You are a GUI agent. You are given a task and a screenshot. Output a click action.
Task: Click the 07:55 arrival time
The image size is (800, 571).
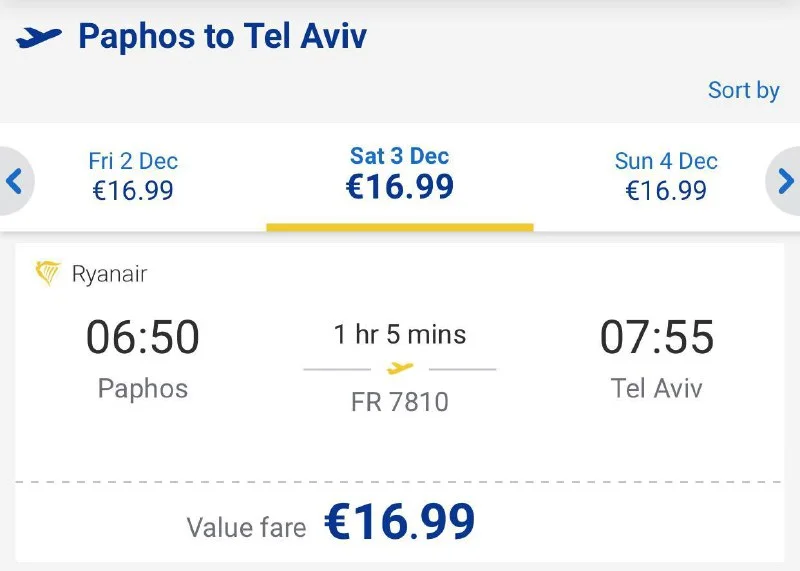pos(657,337)
